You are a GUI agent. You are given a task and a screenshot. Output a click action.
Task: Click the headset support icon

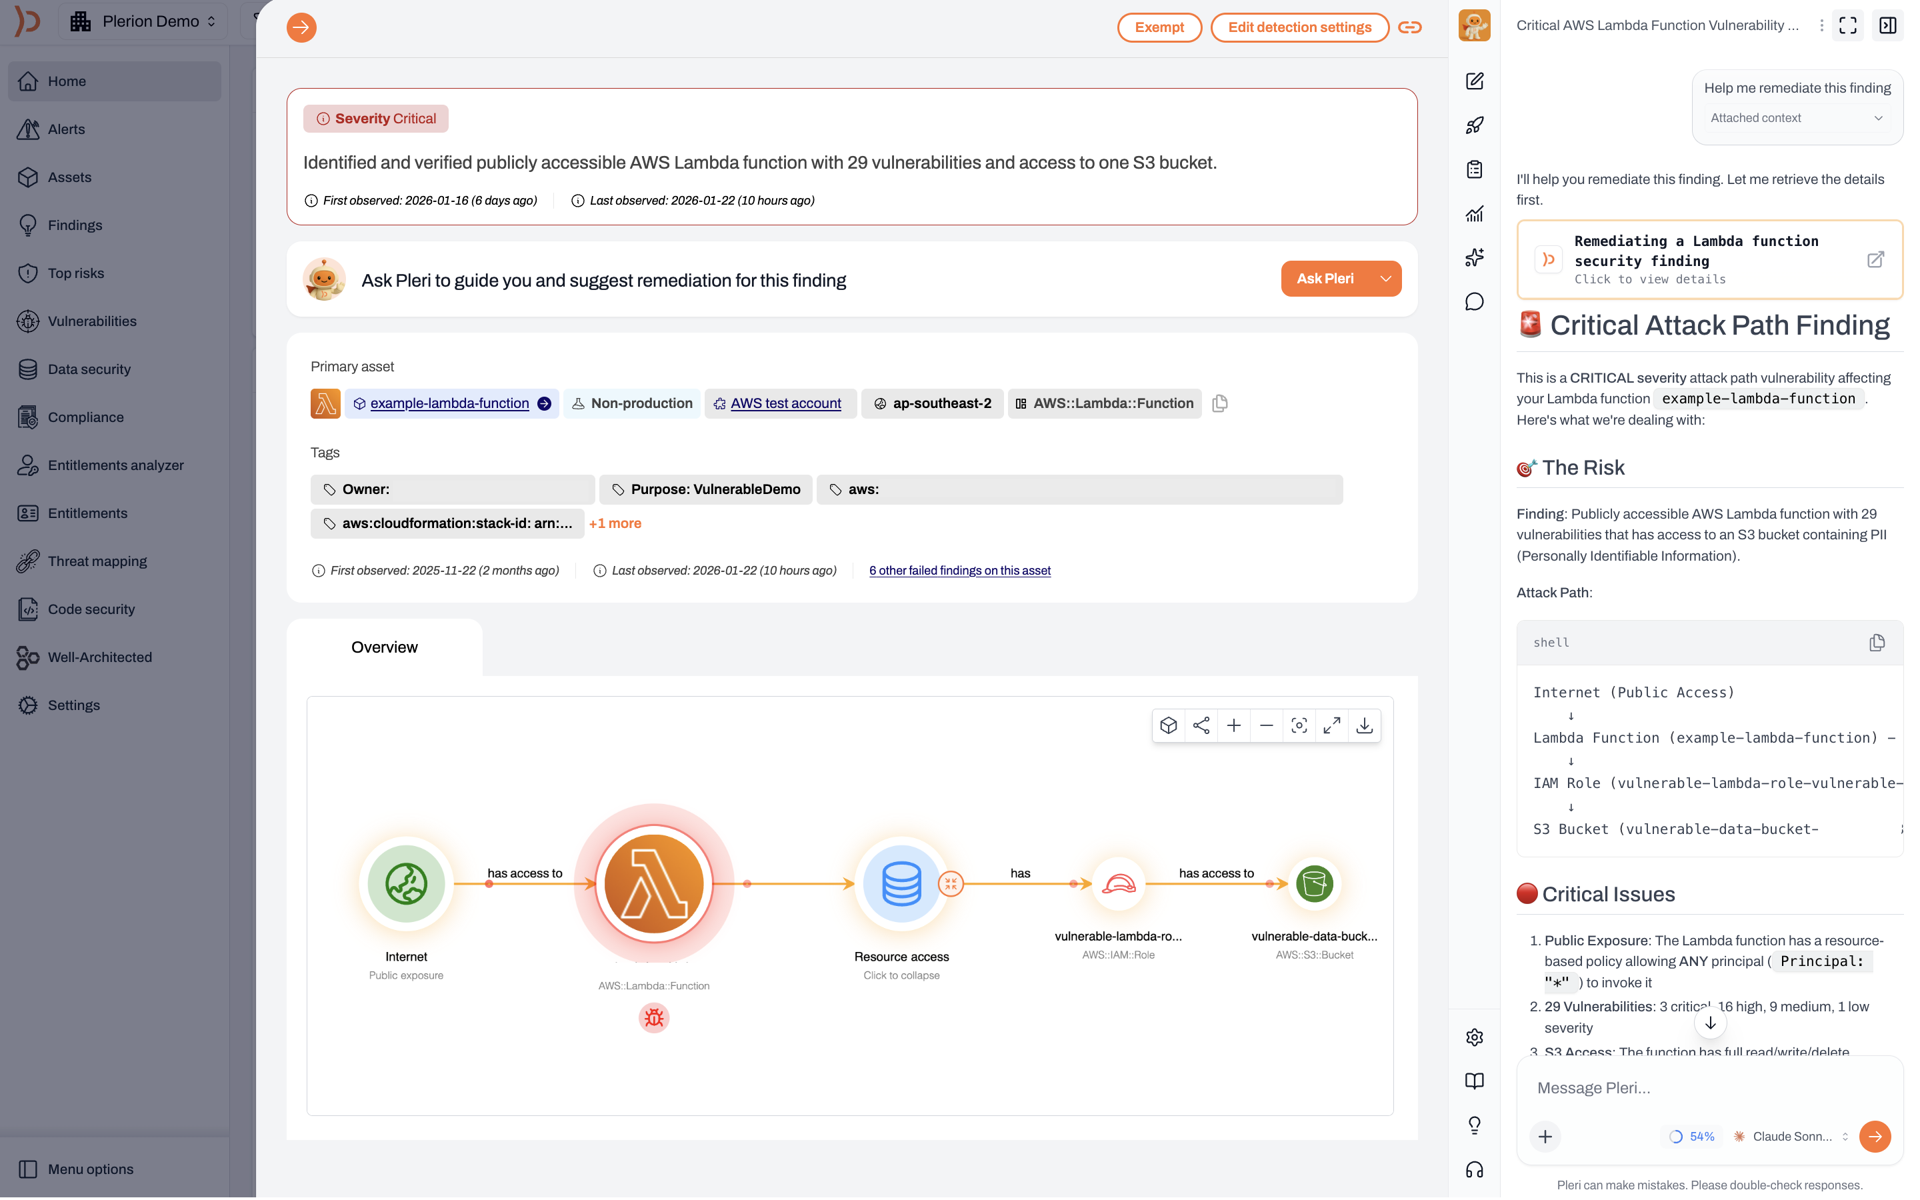pos(1474,1170)
